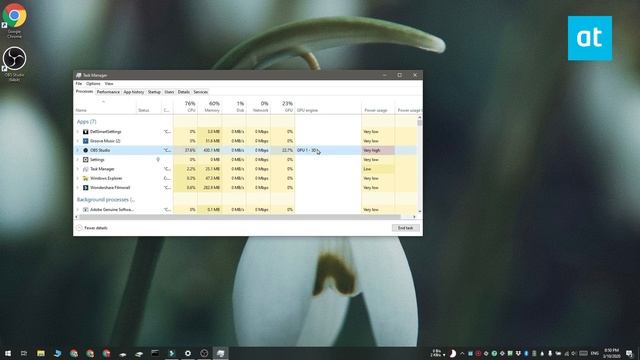This screenshot has width=640, height=360.
Task: Click the horizontal scrollbar in Task Manager
Action: [241, 217]
